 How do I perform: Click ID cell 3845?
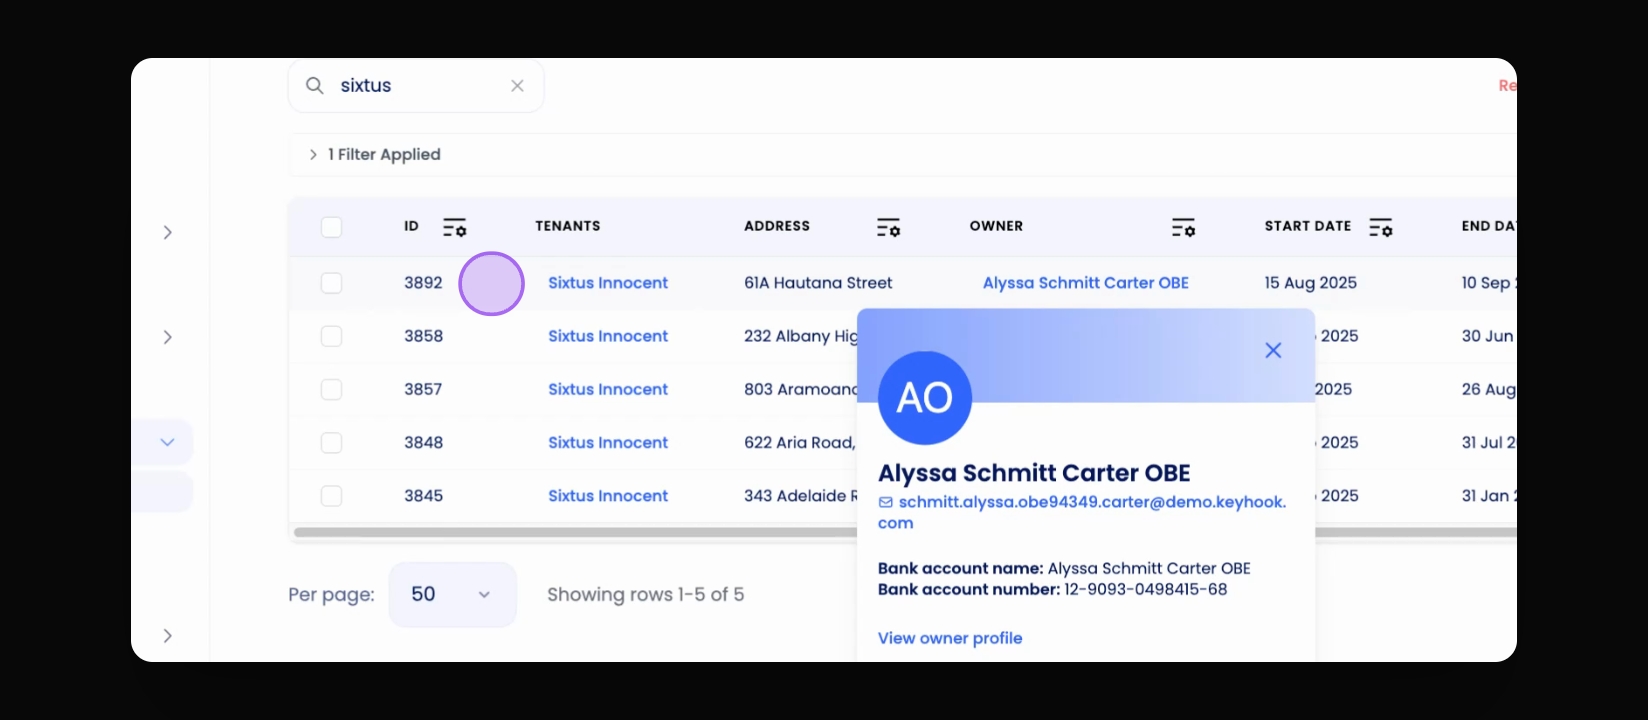(423, 495)
